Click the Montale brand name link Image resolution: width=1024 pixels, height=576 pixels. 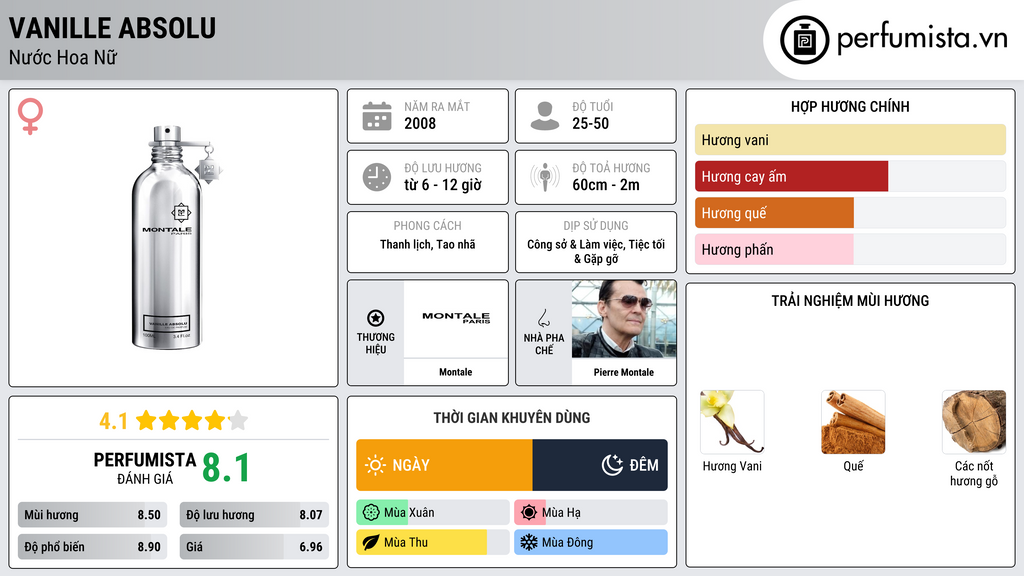pyautogui.click(x=455, y=372)
